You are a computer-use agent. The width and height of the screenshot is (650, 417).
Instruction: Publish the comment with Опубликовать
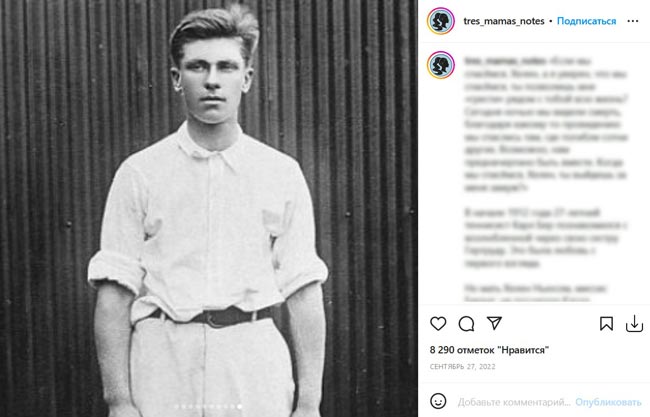click(x=608, y=402)
